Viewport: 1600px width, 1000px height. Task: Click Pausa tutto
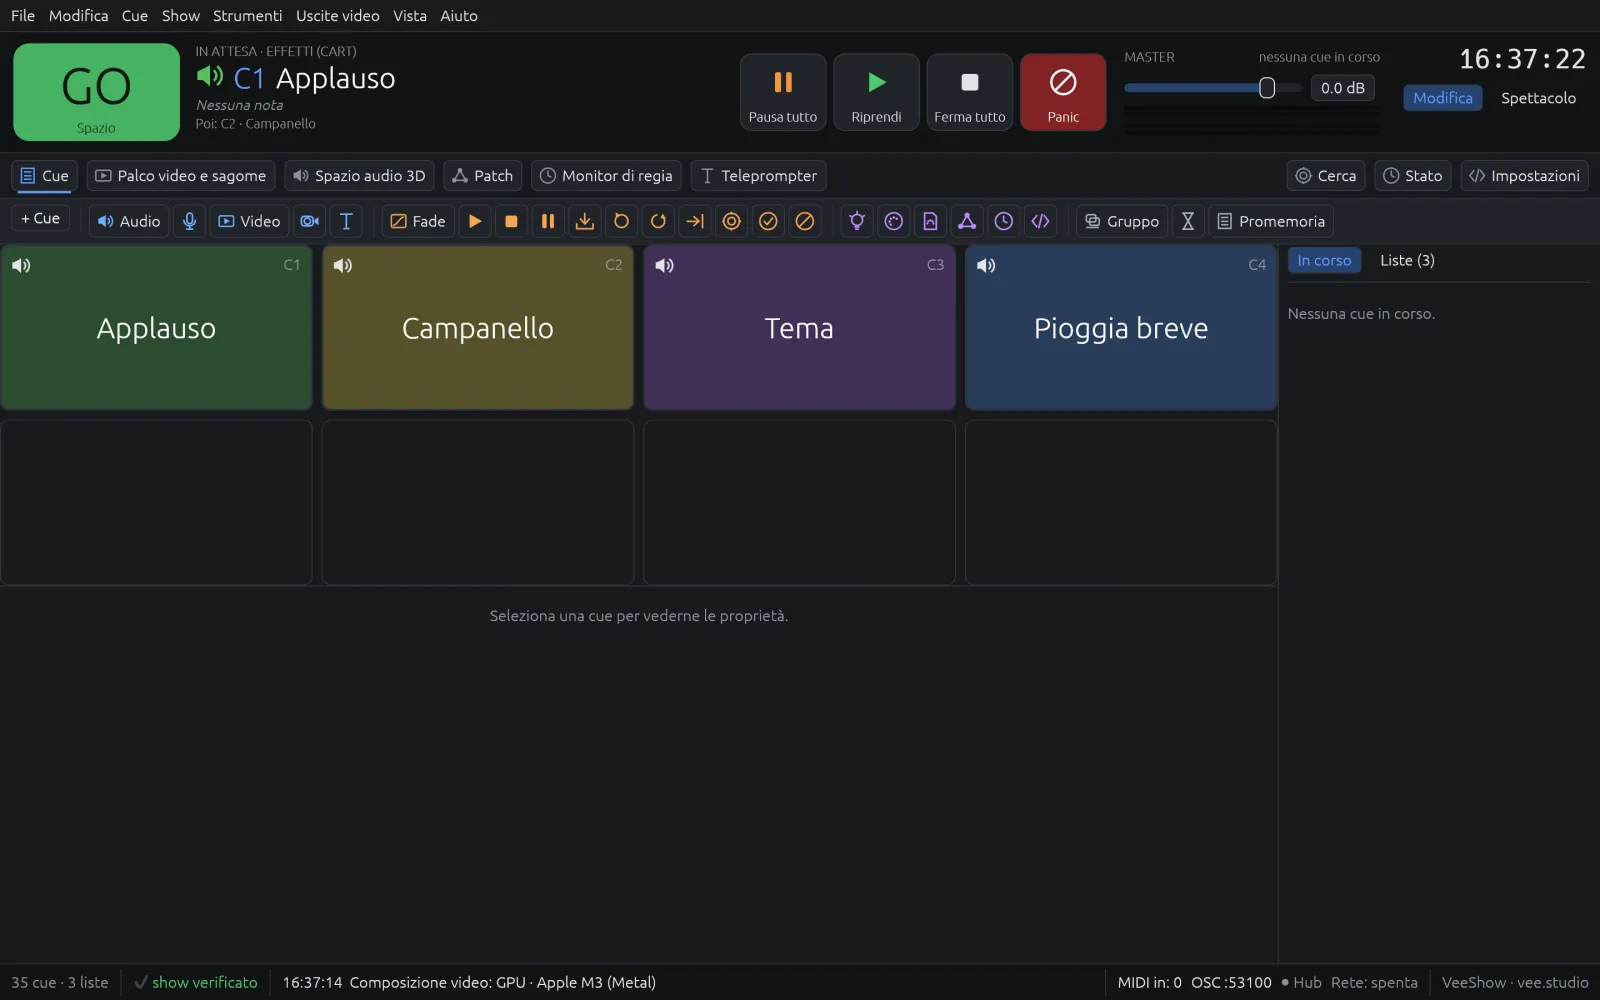point(783,92)
